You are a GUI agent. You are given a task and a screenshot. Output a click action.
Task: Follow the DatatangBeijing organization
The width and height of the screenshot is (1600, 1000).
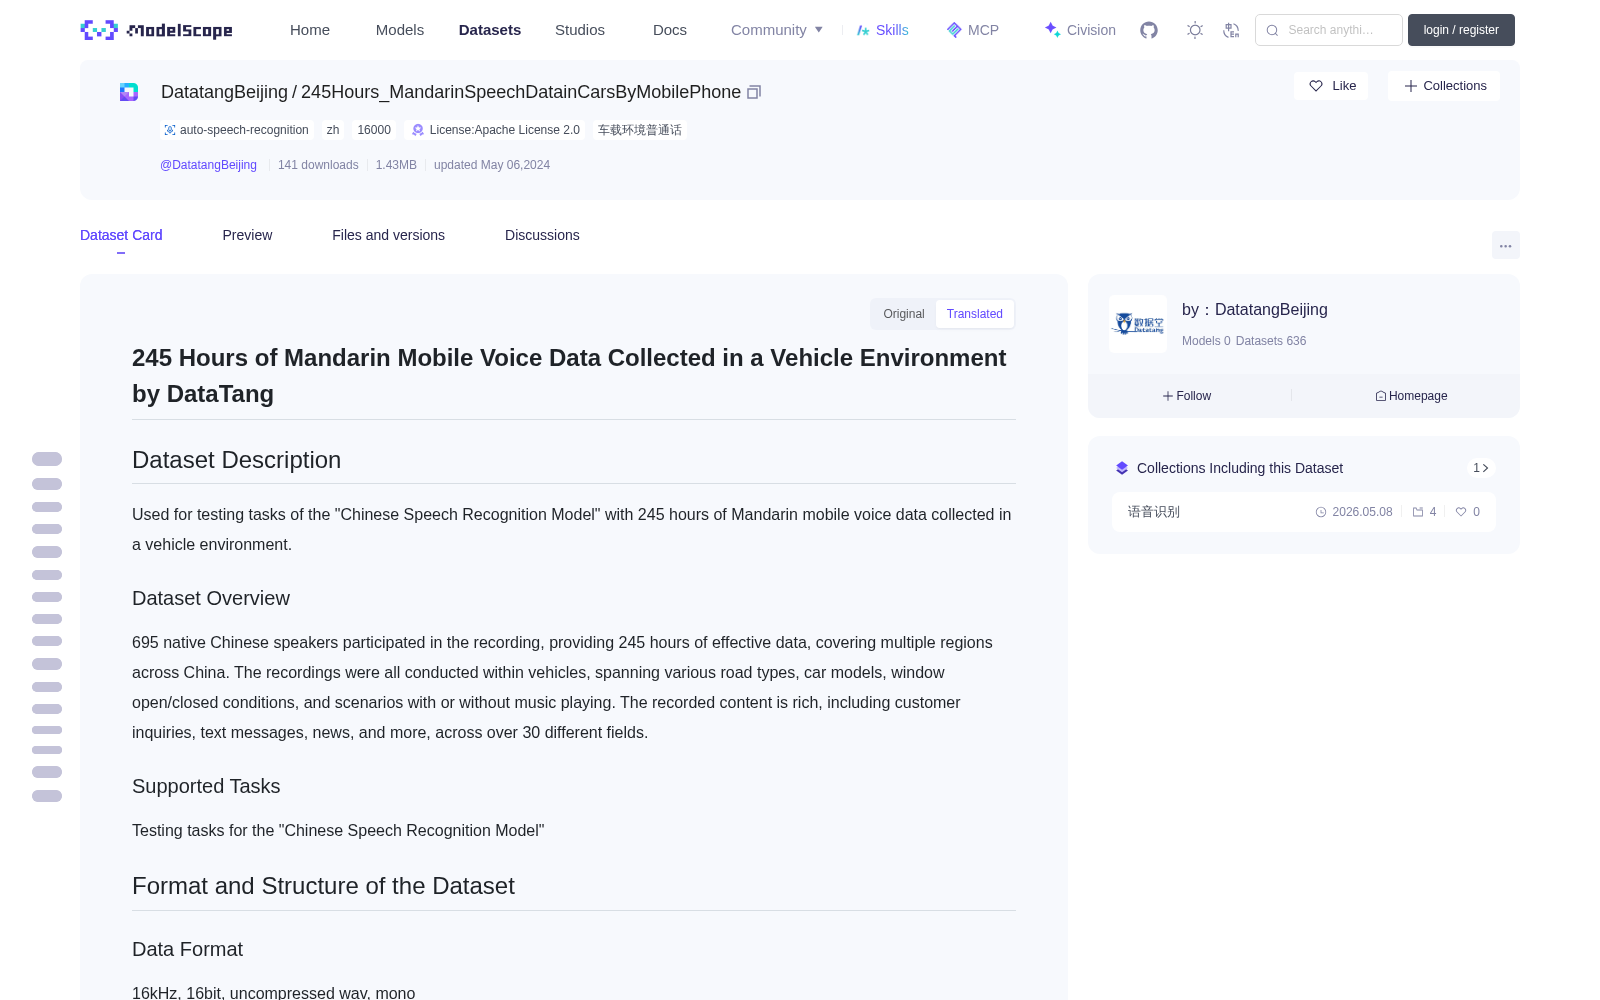(x=1187, y=396)
